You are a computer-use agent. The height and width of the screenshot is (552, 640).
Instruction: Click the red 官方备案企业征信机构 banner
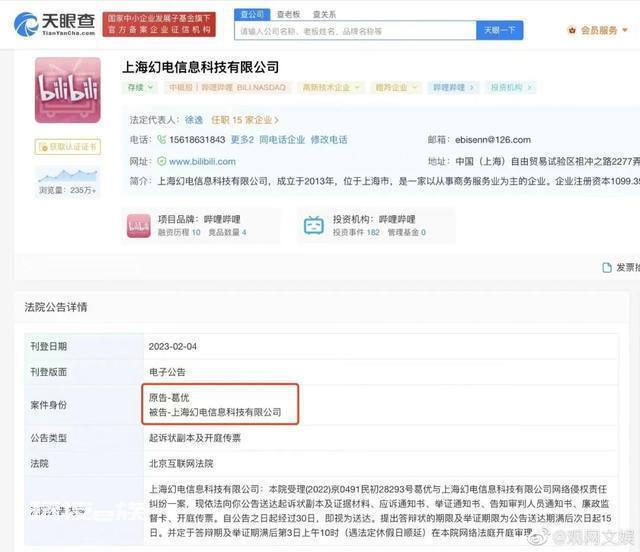159,24
